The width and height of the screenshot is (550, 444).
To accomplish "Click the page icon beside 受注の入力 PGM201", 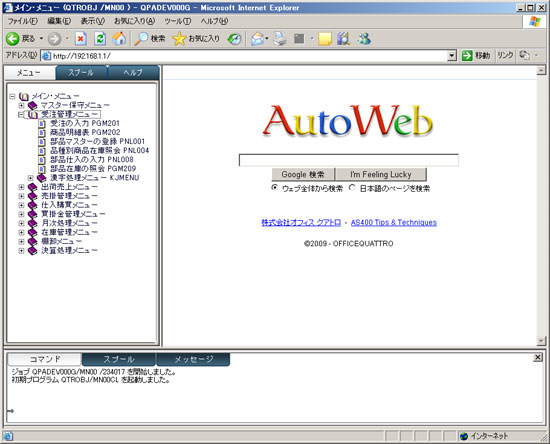I will pyautogui.click(x=42, y=123).
